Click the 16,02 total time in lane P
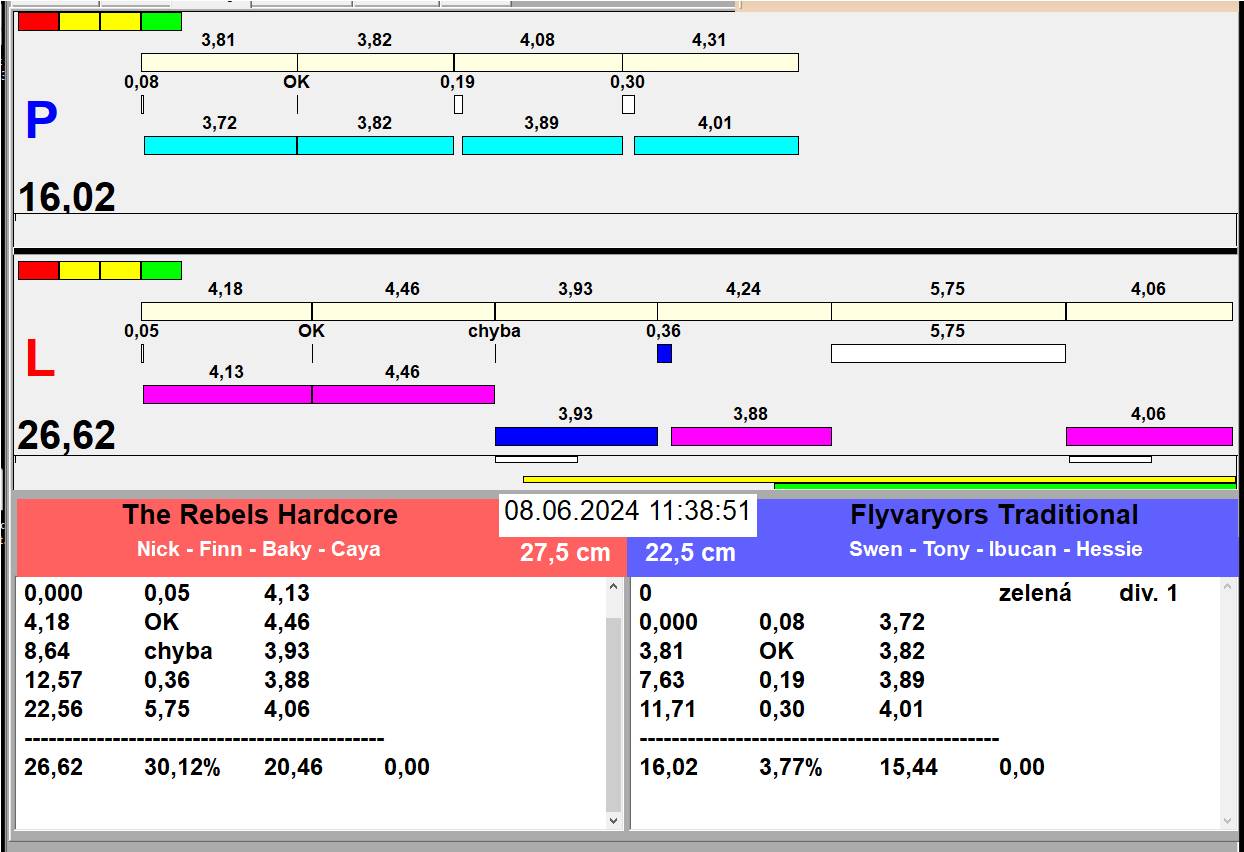This screenshot has width=1244, height=852. tap(67, 197)
